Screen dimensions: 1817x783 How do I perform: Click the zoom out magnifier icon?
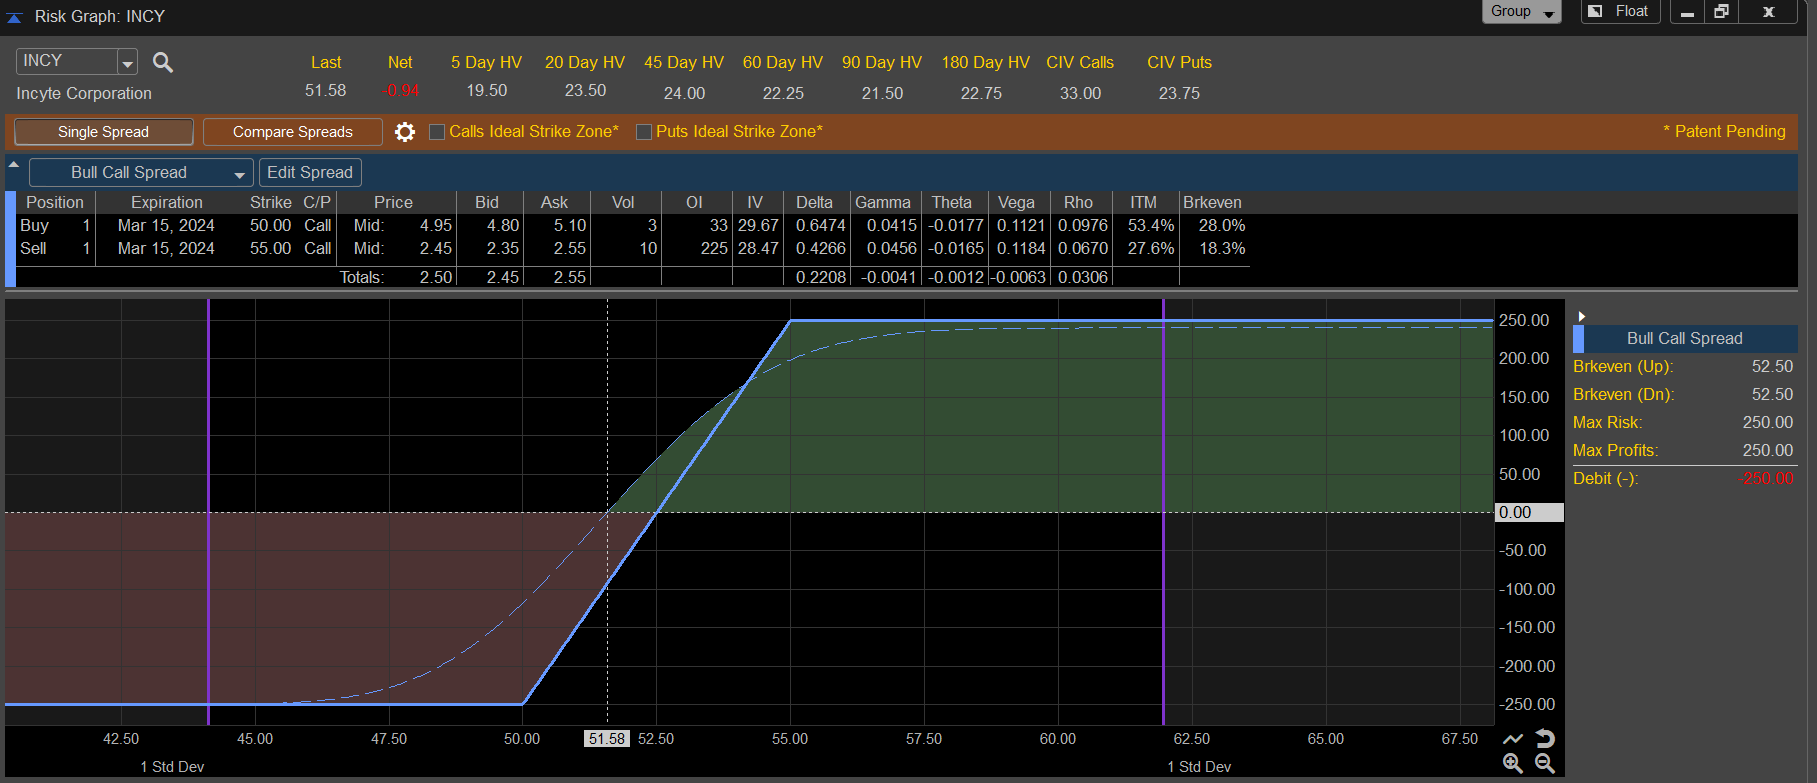tap(1545, 764)
